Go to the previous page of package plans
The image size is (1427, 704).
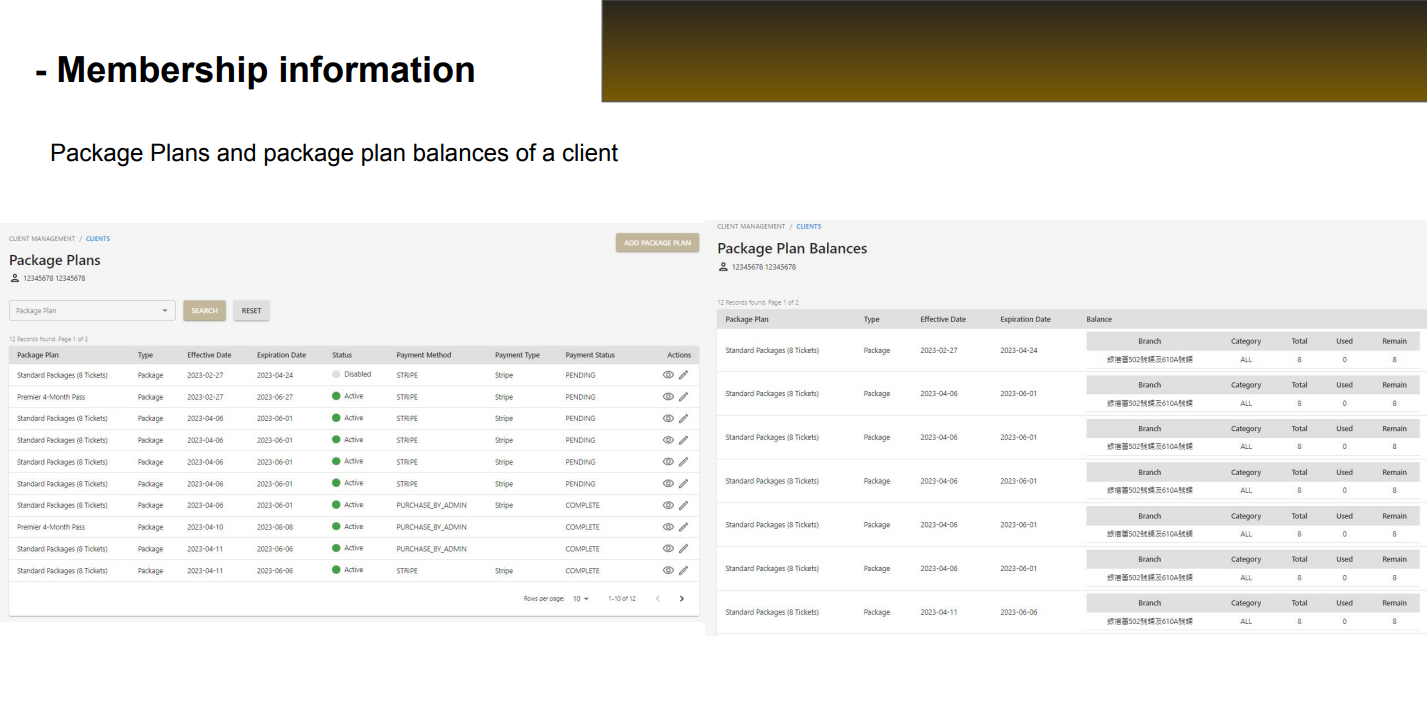point(657,598)
